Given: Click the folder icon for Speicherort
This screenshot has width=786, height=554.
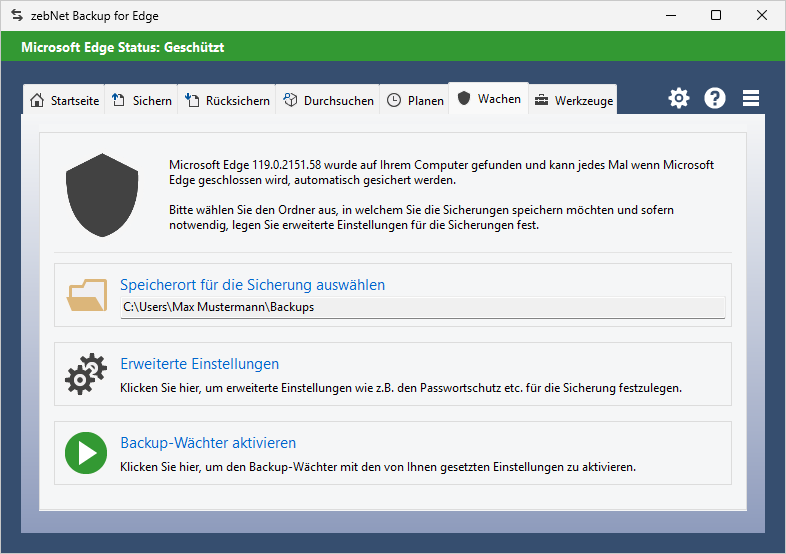Looking at the screenshot, I should pos(86,296).
